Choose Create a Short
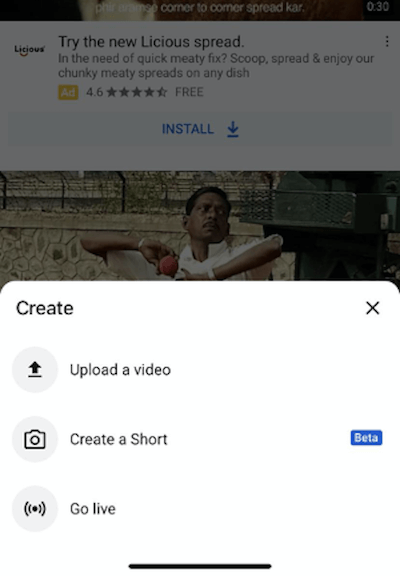The height and width of the screenshot is (576, 400). [200, 439]
